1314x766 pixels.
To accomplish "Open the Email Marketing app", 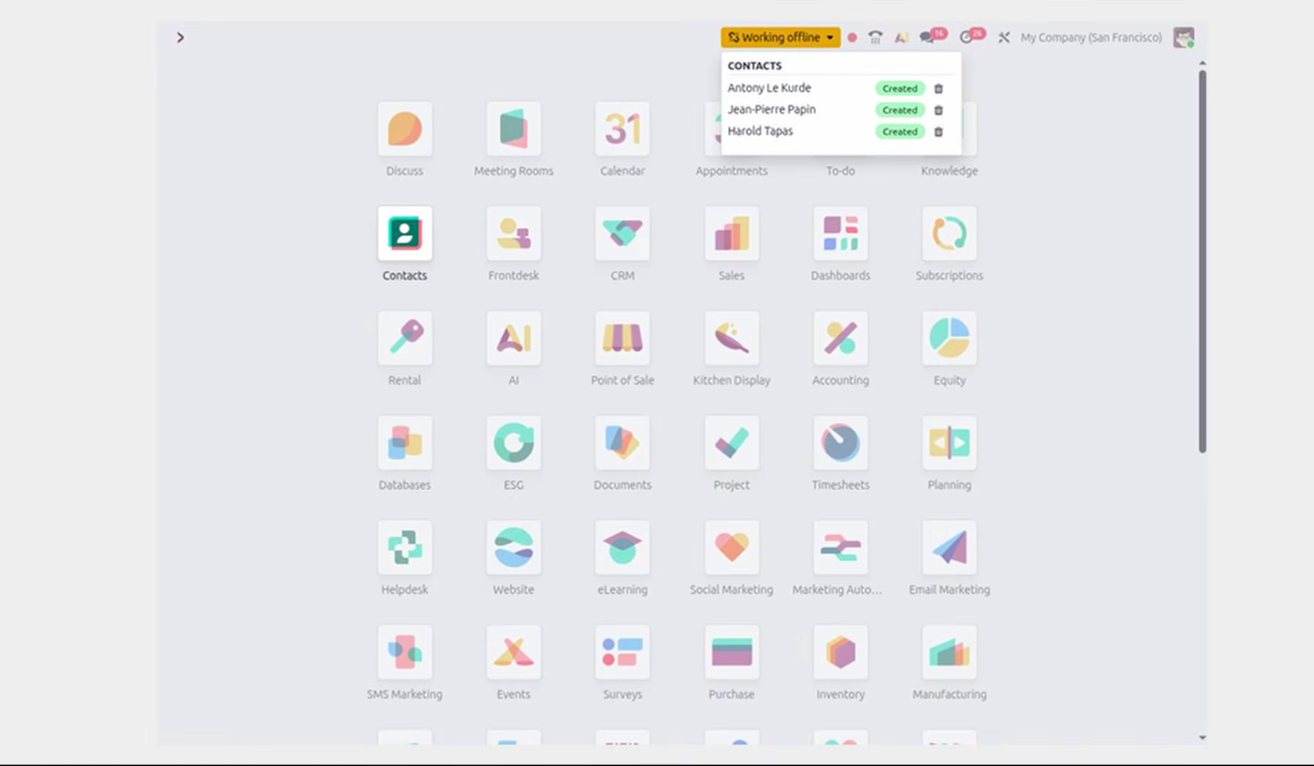I will point(950,548).
